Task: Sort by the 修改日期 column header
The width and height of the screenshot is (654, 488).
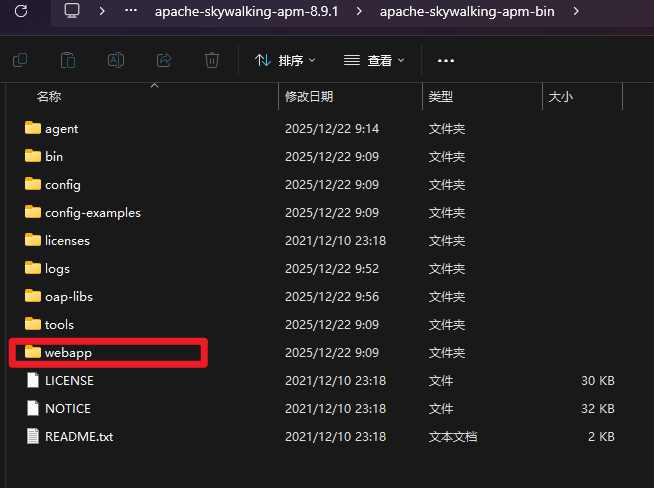Action: [x=309, y=97]
